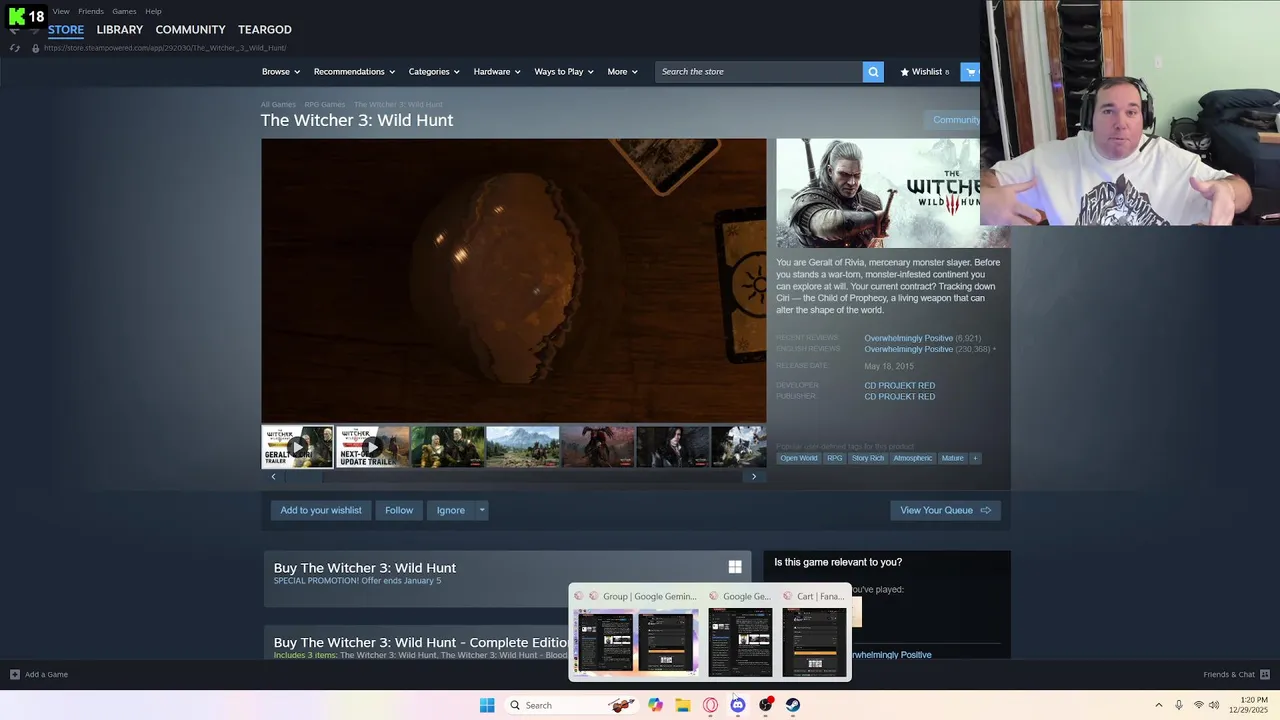Expand the Ways to Play dropdown
This screenshot has height=720, width=1280.
pyautogui.click(x=563, y=72)
